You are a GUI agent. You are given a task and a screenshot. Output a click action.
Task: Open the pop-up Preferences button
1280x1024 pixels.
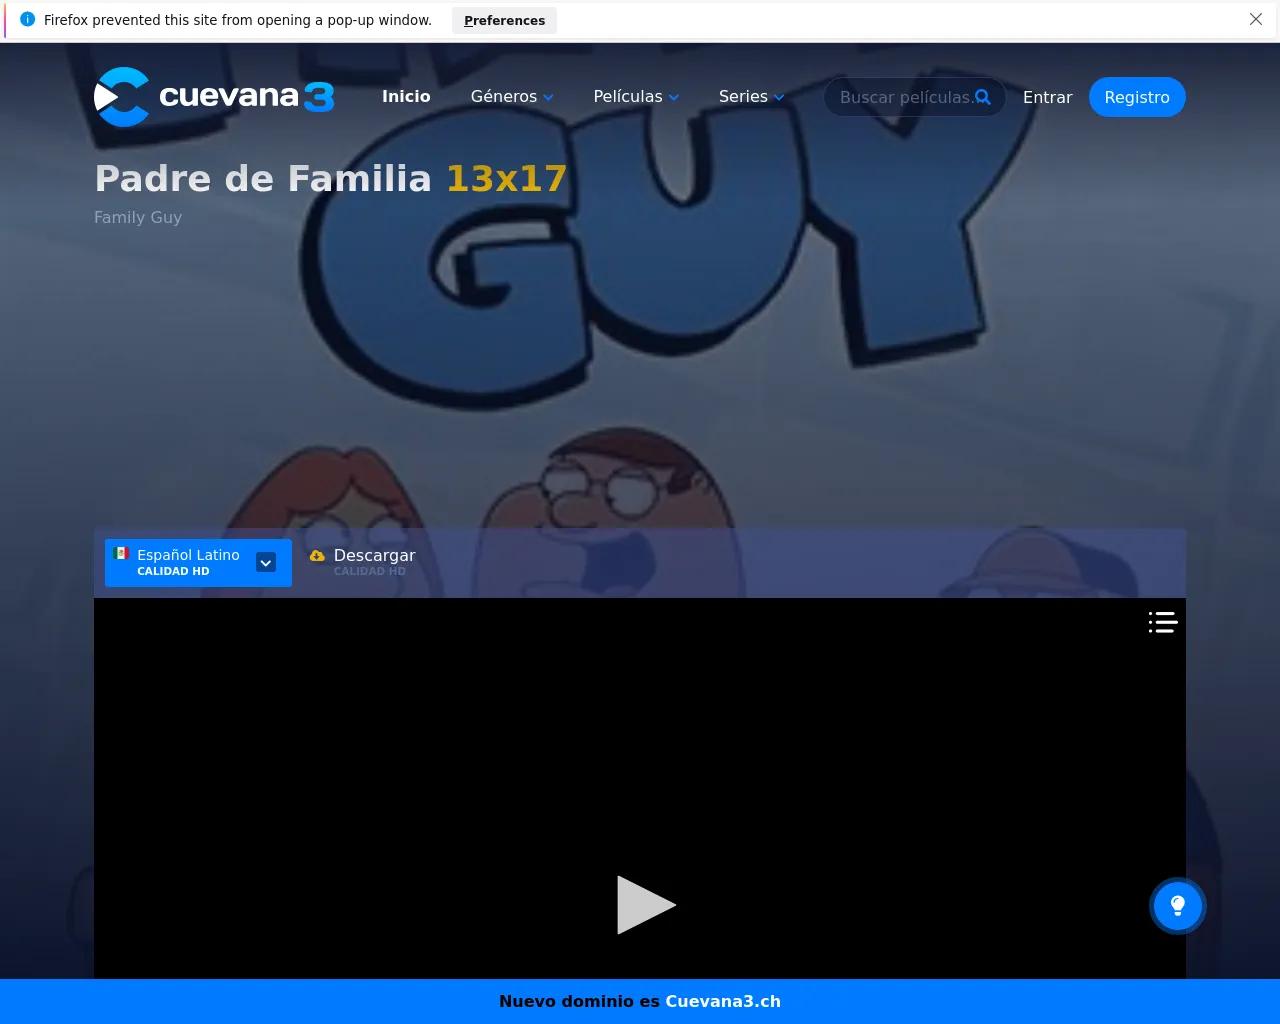(x=504, y=20)
